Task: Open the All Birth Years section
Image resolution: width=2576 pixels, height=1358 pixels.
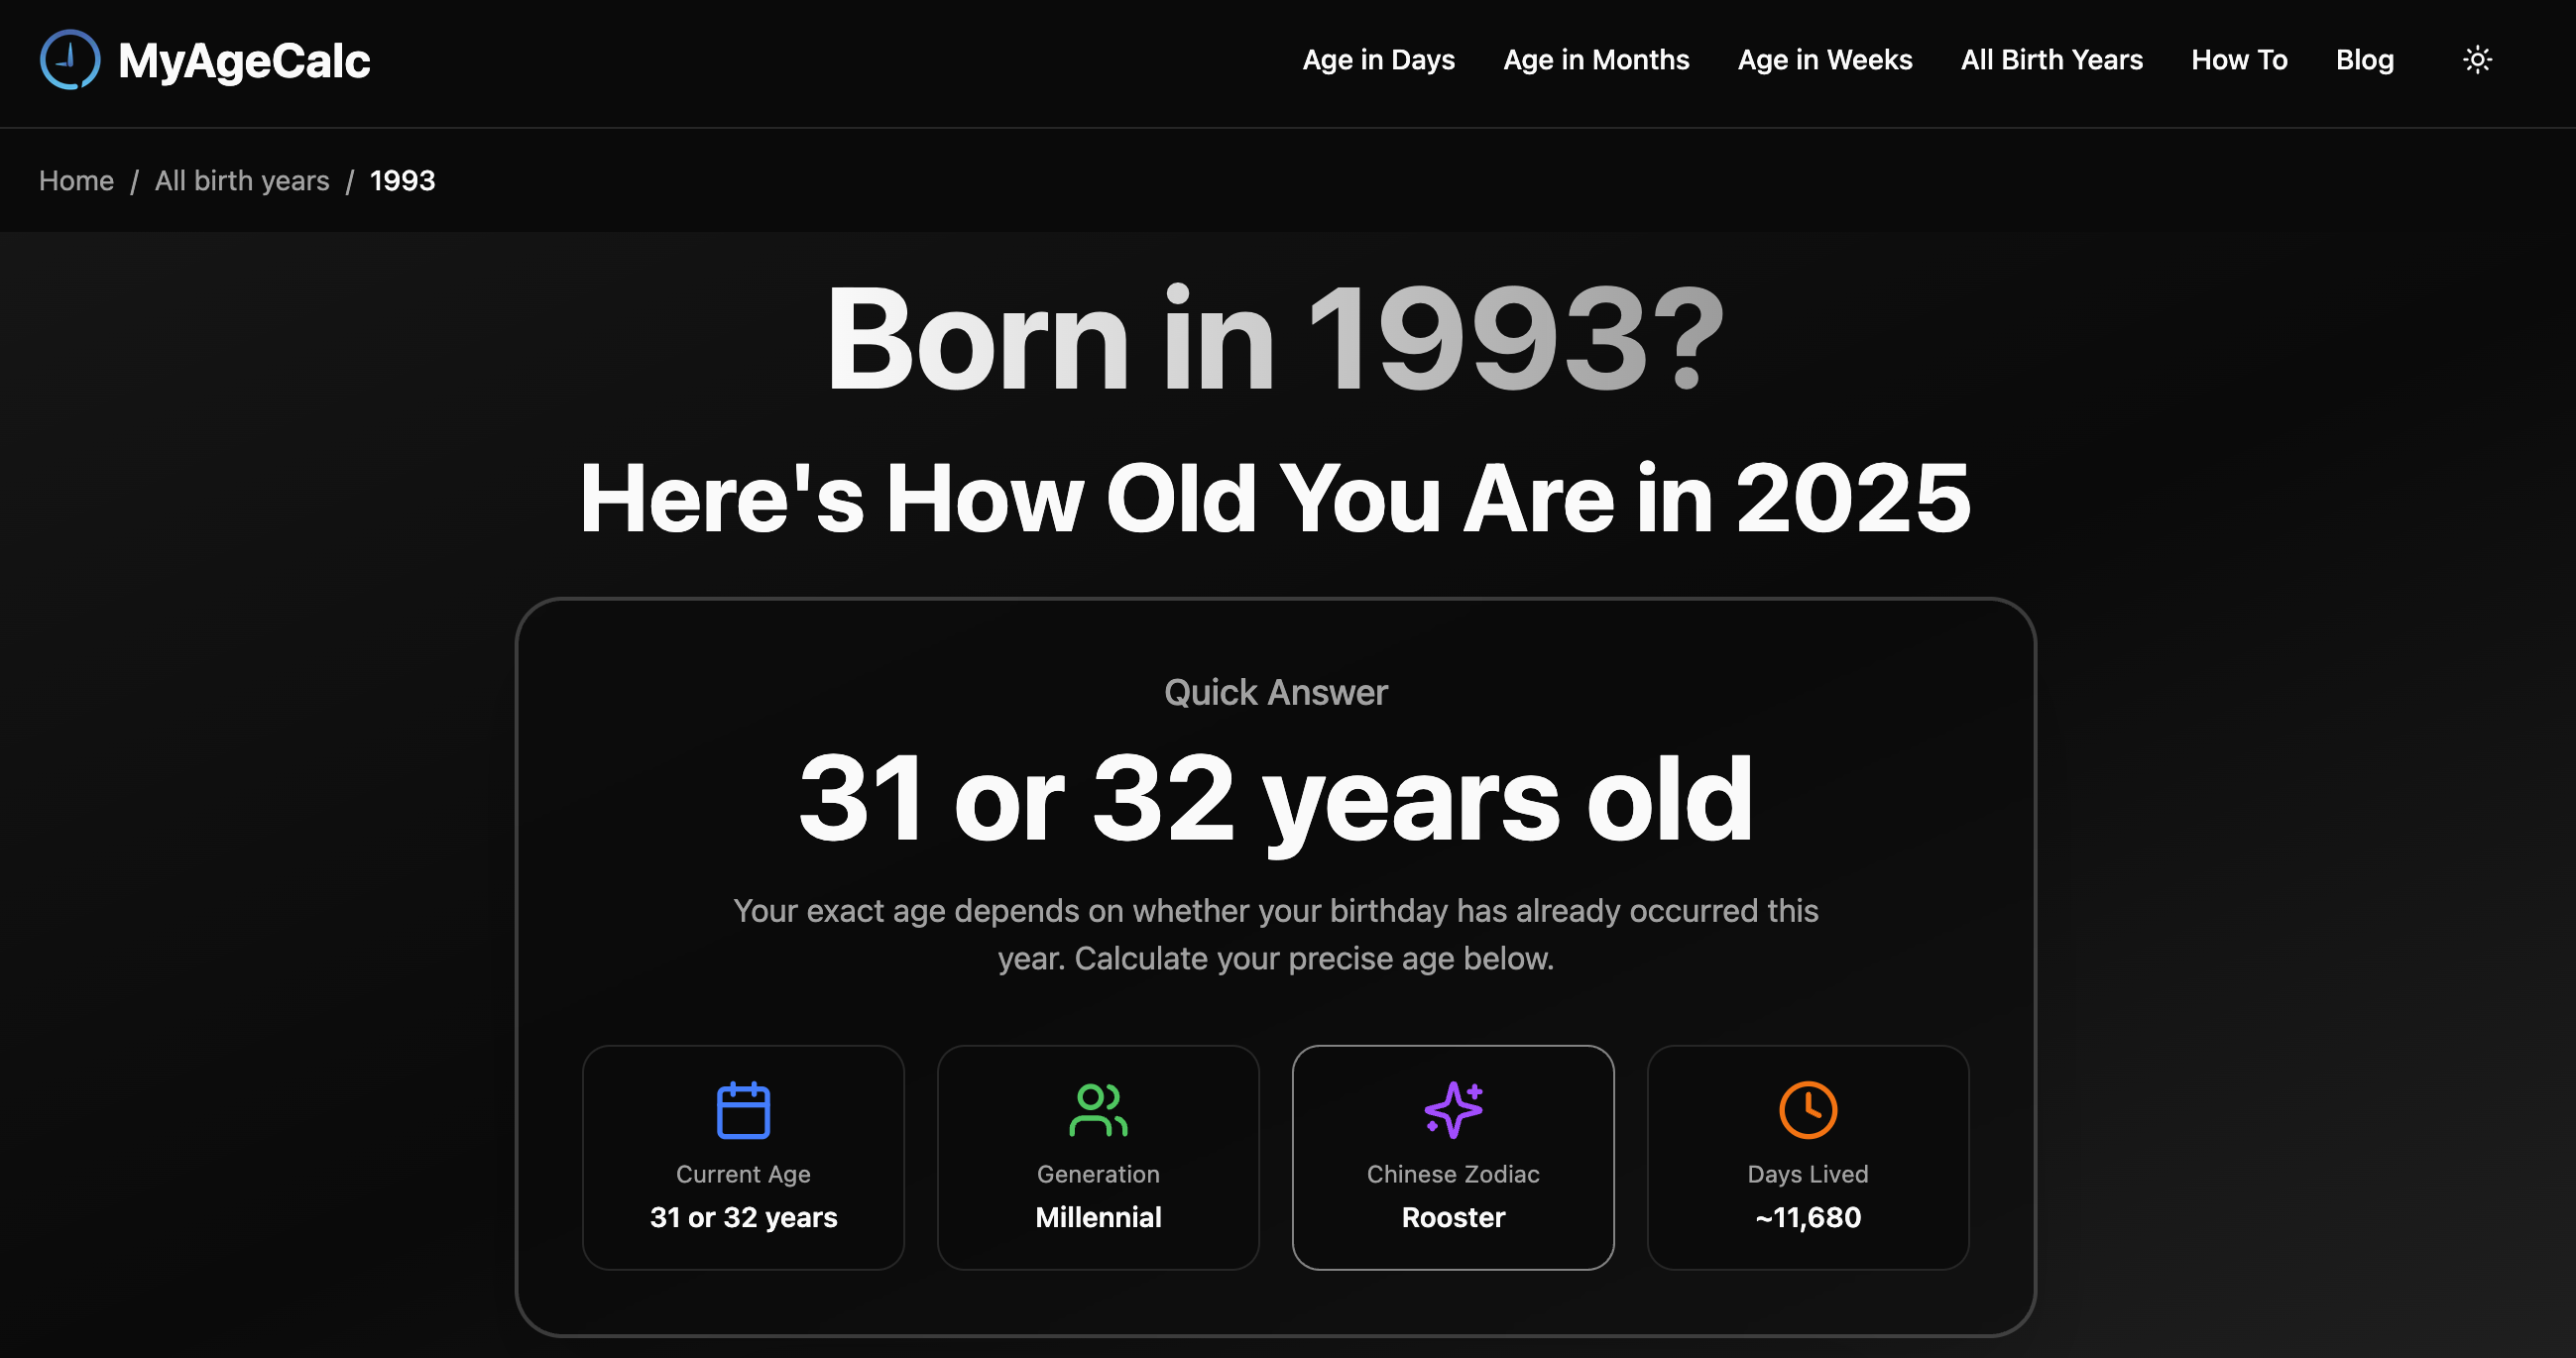Action: pos(2051,60)
